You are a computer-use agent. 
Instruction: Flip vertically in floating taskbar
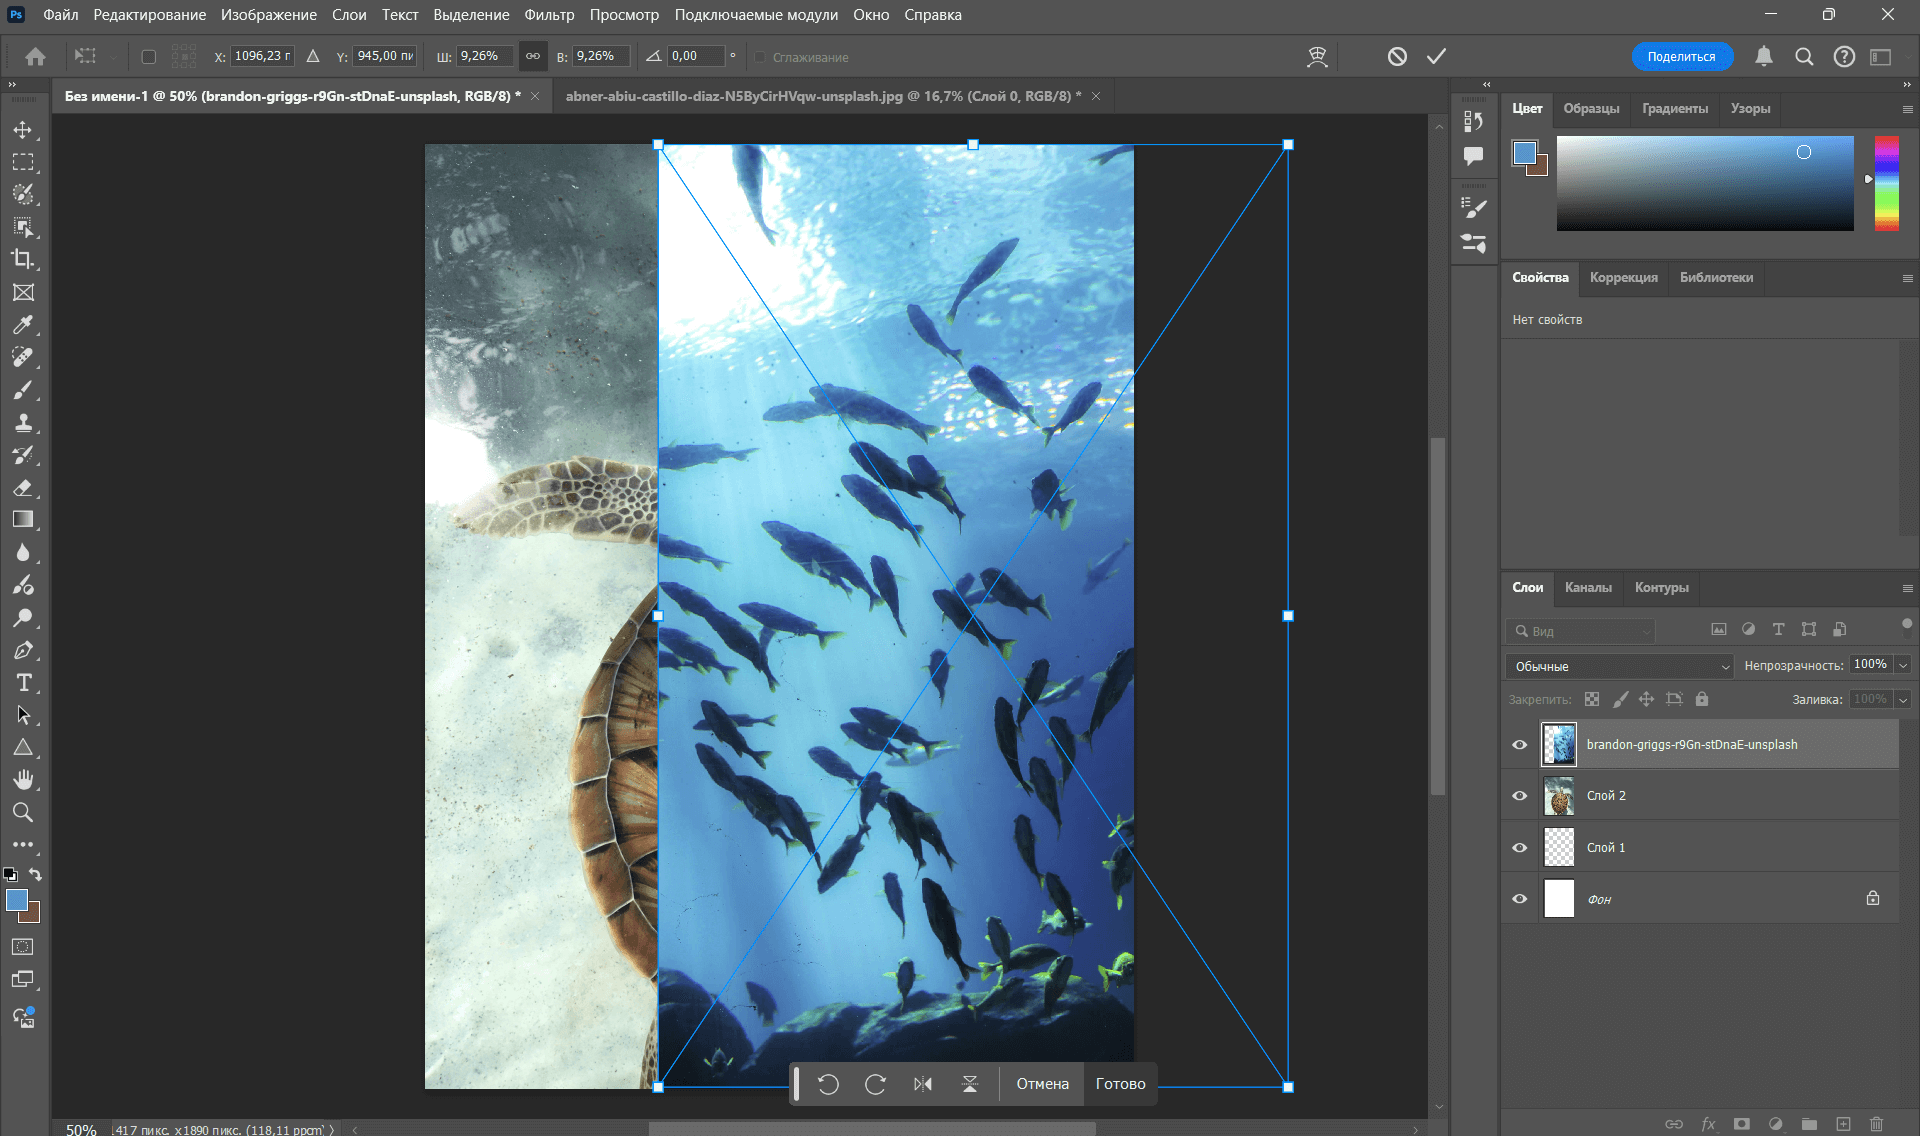(x=970, y=1084)
